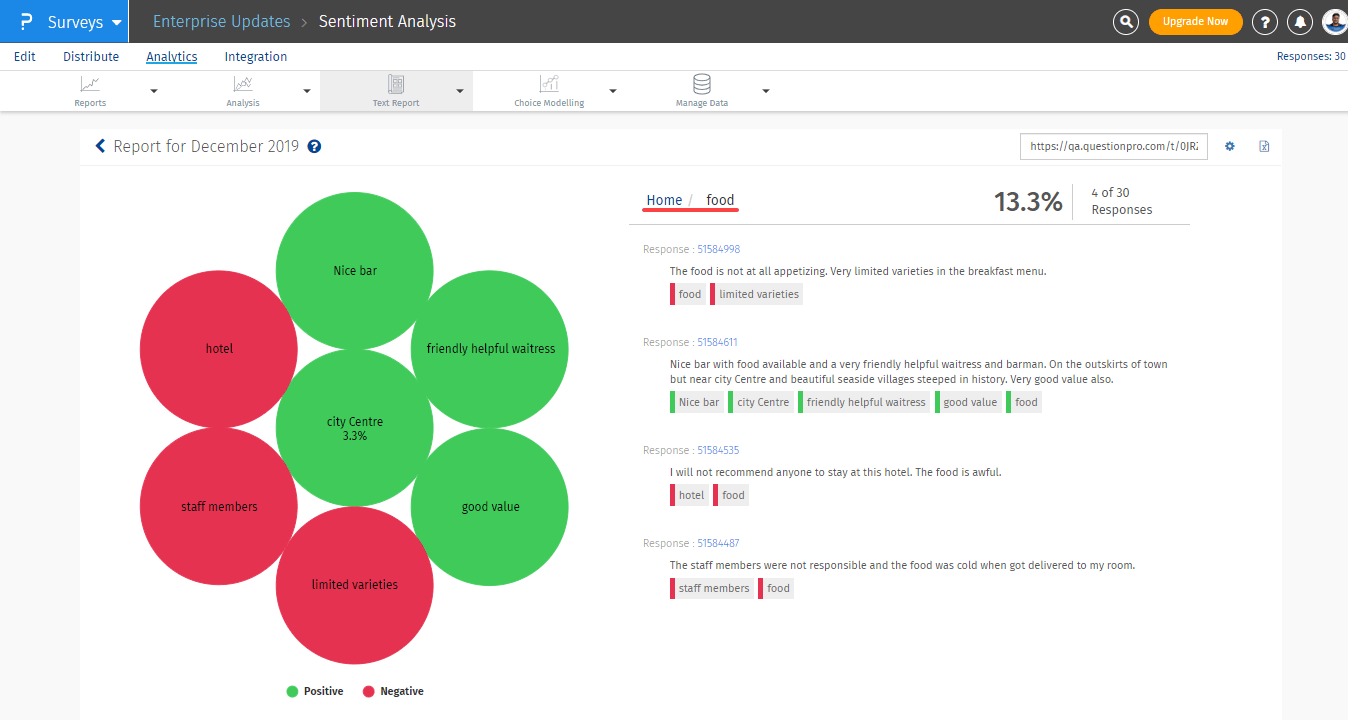Go to Home in the breadcrumb
The image size is (1348, 720).
pyautogui.click(x=664, y=200)
